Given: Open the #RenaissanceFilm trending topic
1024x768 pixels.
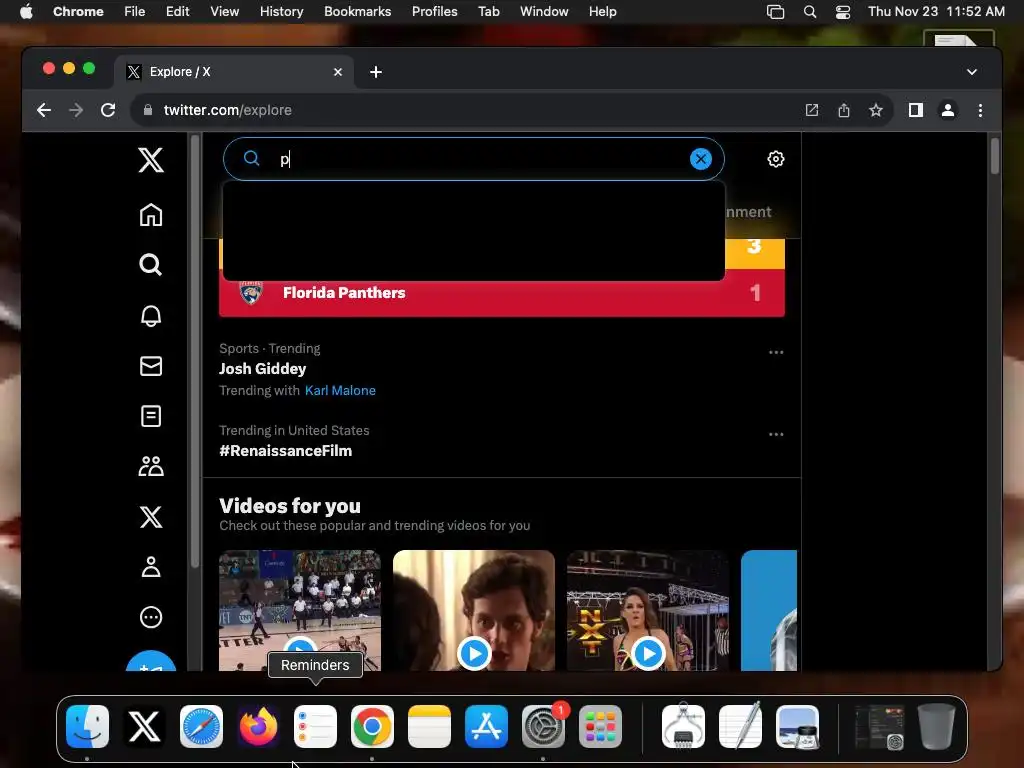Looking at the screenshot, I should (285, 451).
